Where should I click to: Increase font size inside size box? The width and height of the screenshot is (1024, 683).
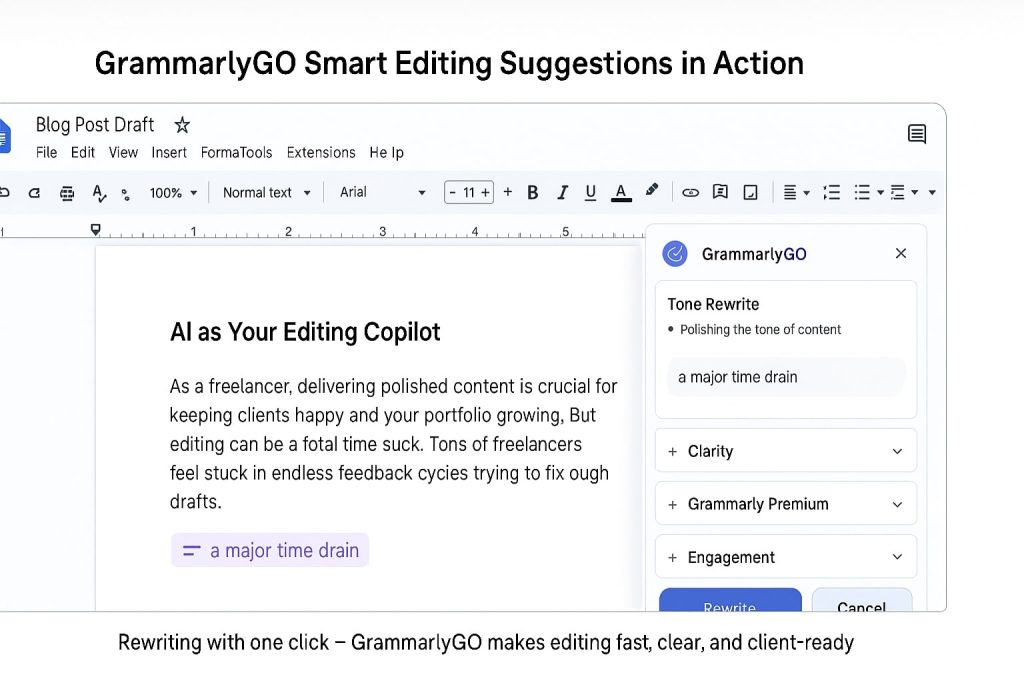coord(485,193)
